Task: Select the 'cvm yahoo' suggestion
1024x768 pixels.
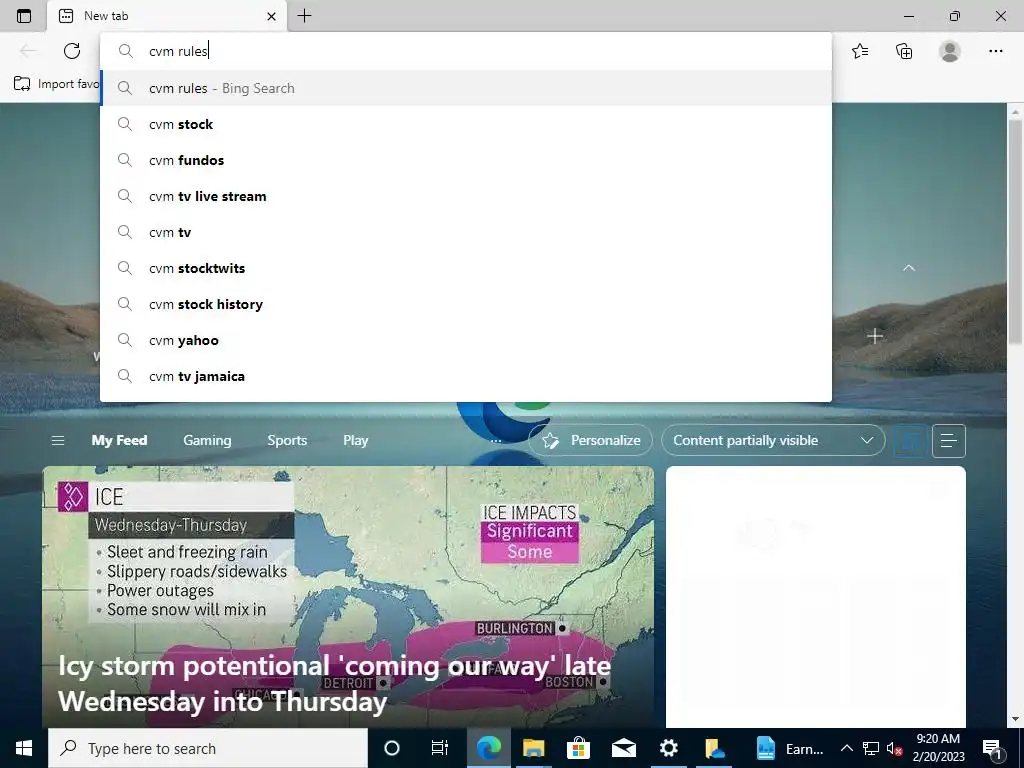Action: (466, 340)
